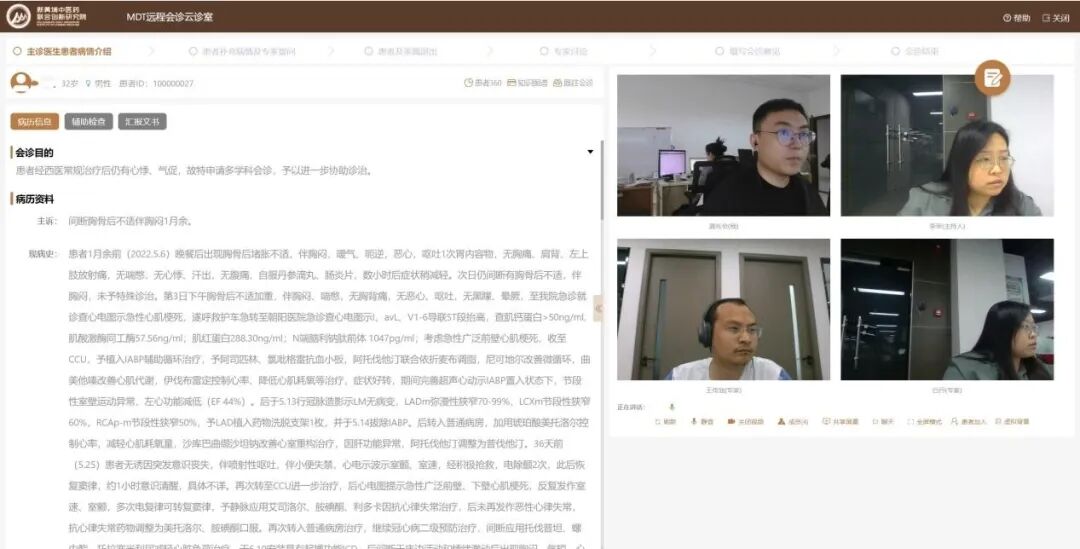Select the 填写会诊意见 step
1080x549 pixels.
[748, 51]
